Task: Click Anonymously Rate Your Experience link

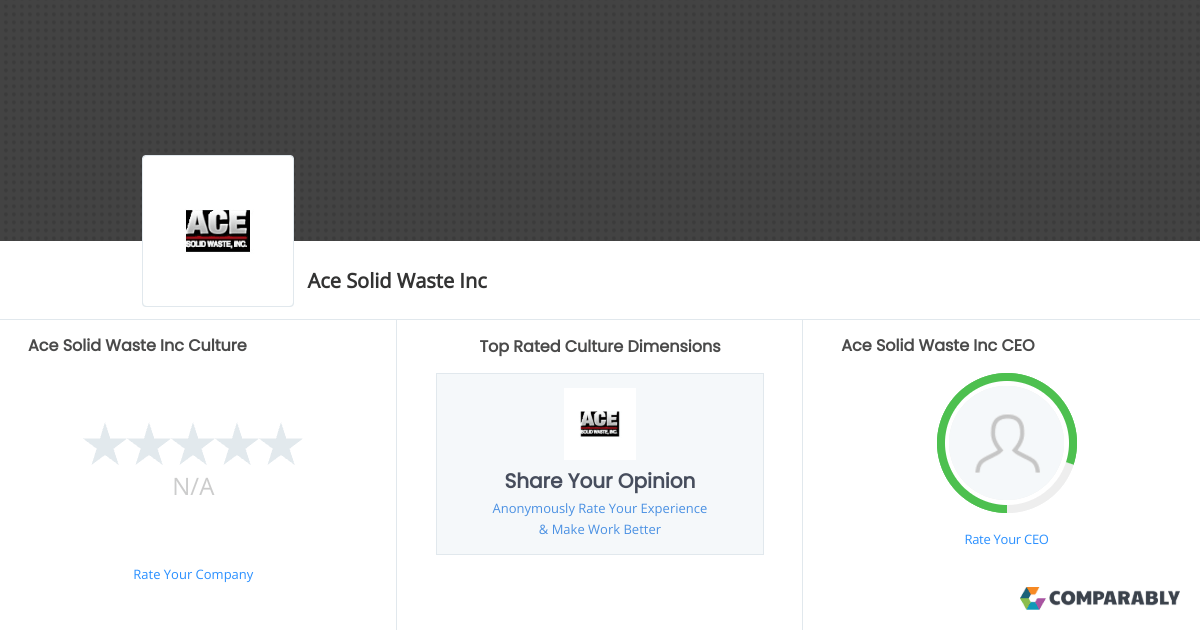Action: click(x=599, y=508)
